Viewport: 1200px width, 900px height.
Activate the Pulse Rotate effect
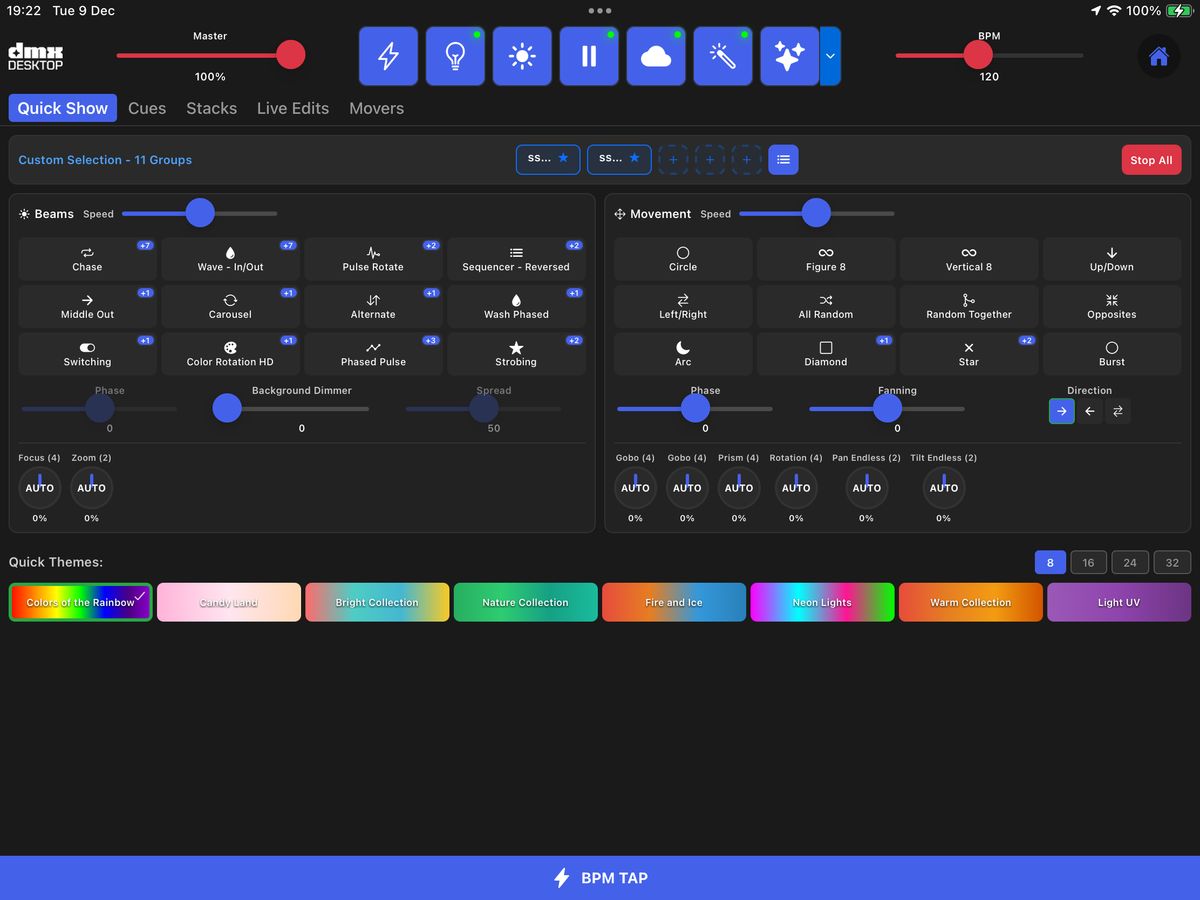tap(373, 259)
